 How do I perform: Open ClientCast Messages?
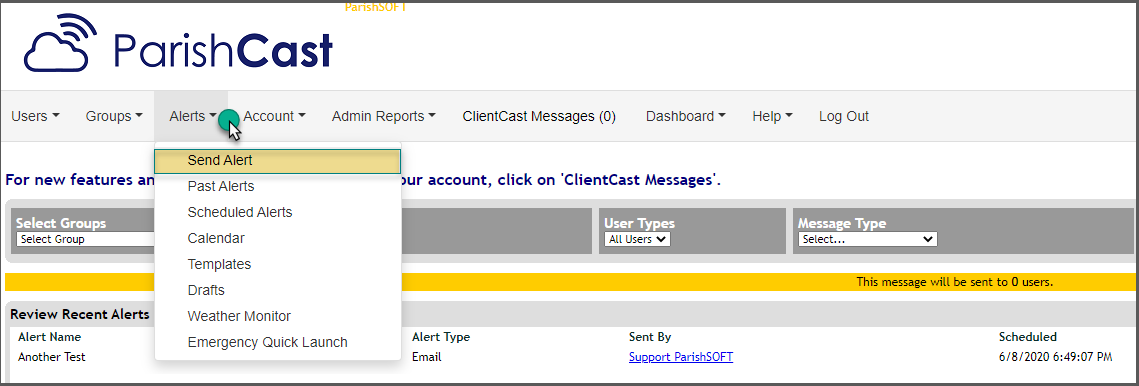(x=539, y=116)
